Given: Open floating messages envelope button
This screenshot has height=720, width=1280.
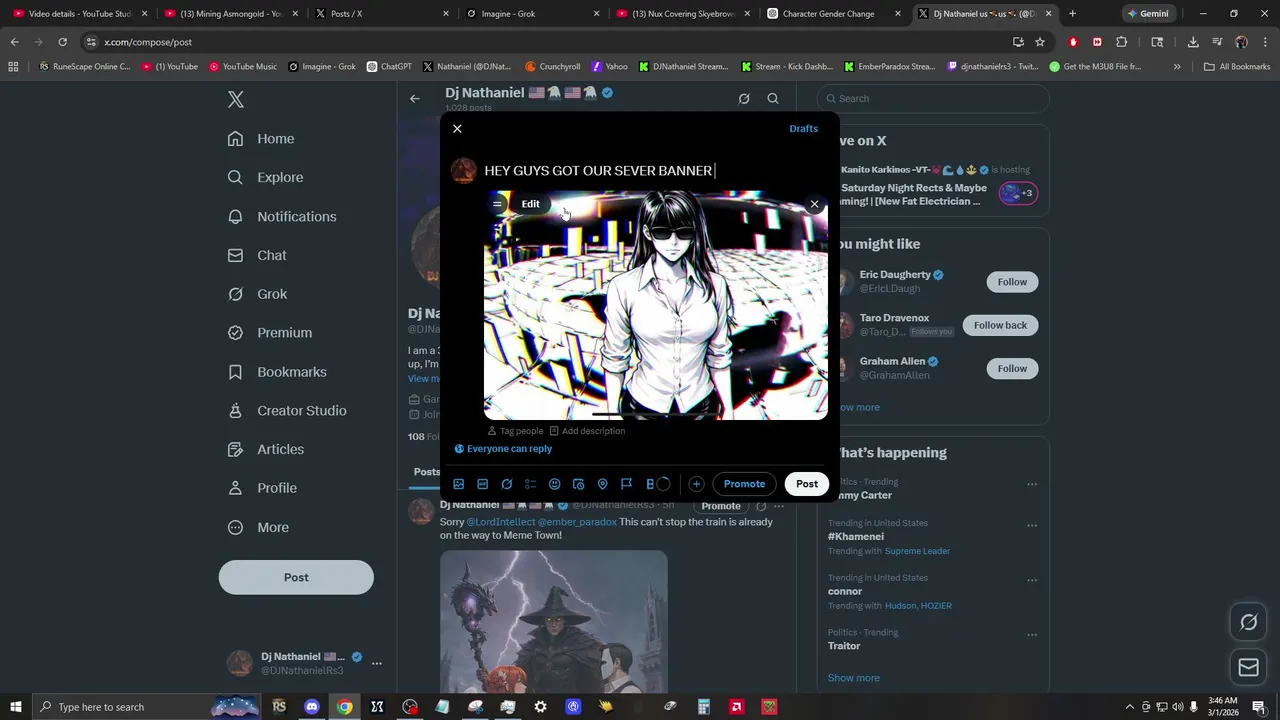Looking at the screenshot, I should coord(1248,667).
